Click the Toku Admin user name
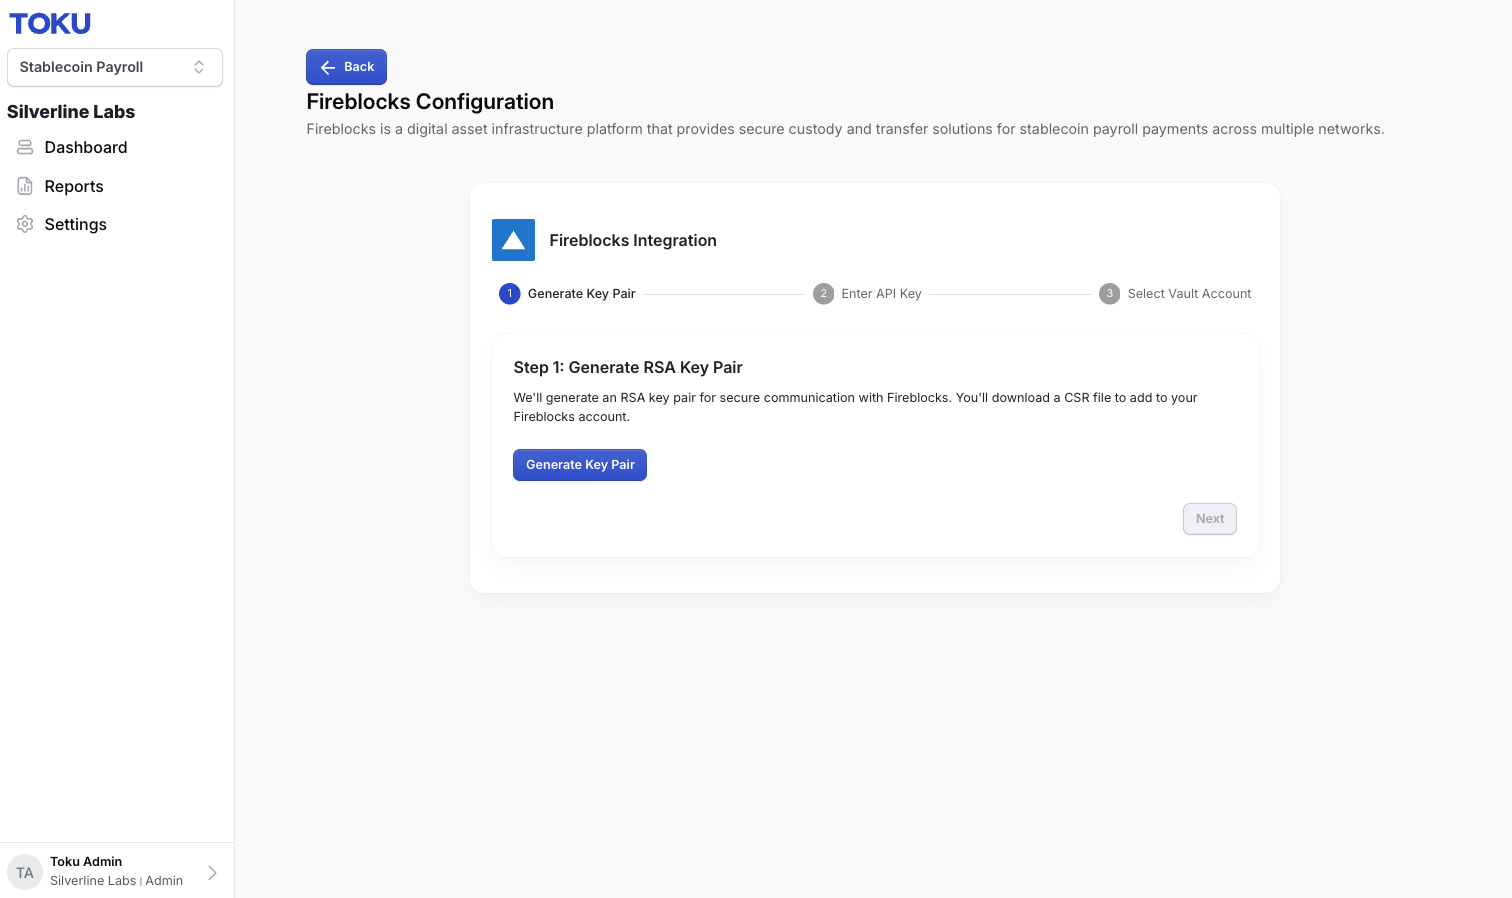This screenshot has height=898, width=1512. click(x=86, y=862)
